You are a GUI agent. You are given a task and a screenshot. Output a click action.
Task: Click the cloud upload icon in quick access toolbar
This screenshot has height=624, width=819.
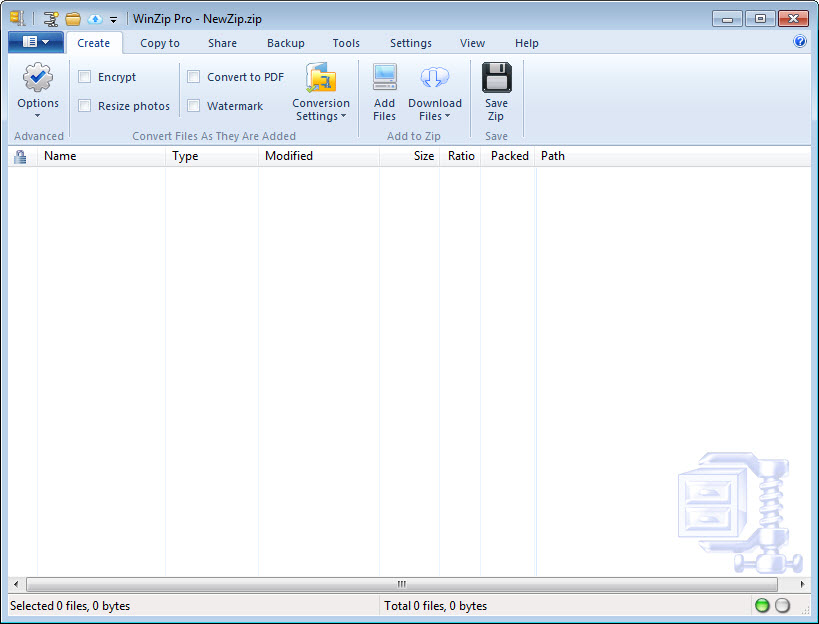pyautogui.click(x=95, y=19)
